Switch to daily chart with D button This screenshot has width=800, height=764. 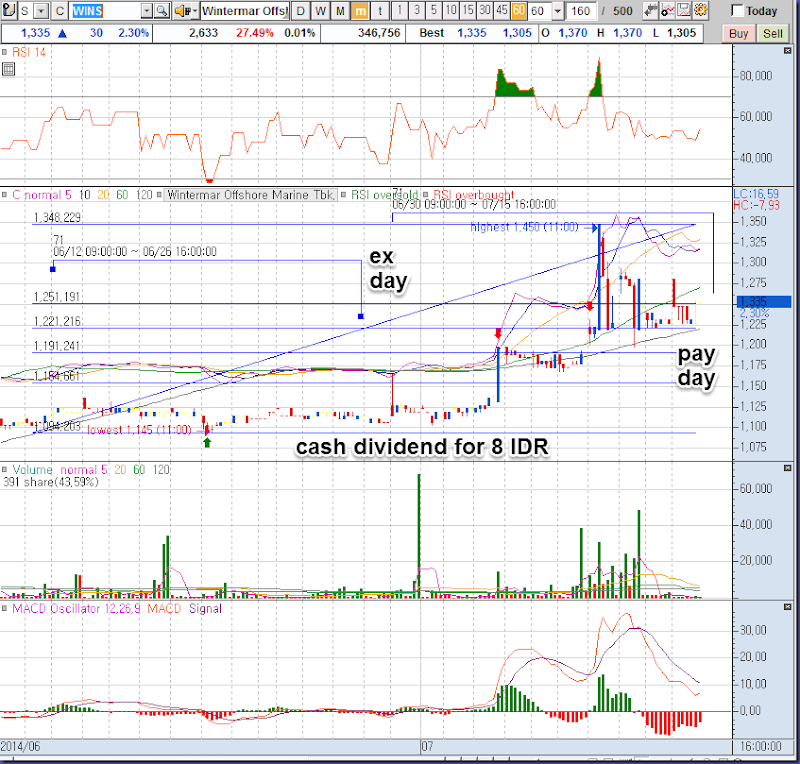[x=301, y=11]
